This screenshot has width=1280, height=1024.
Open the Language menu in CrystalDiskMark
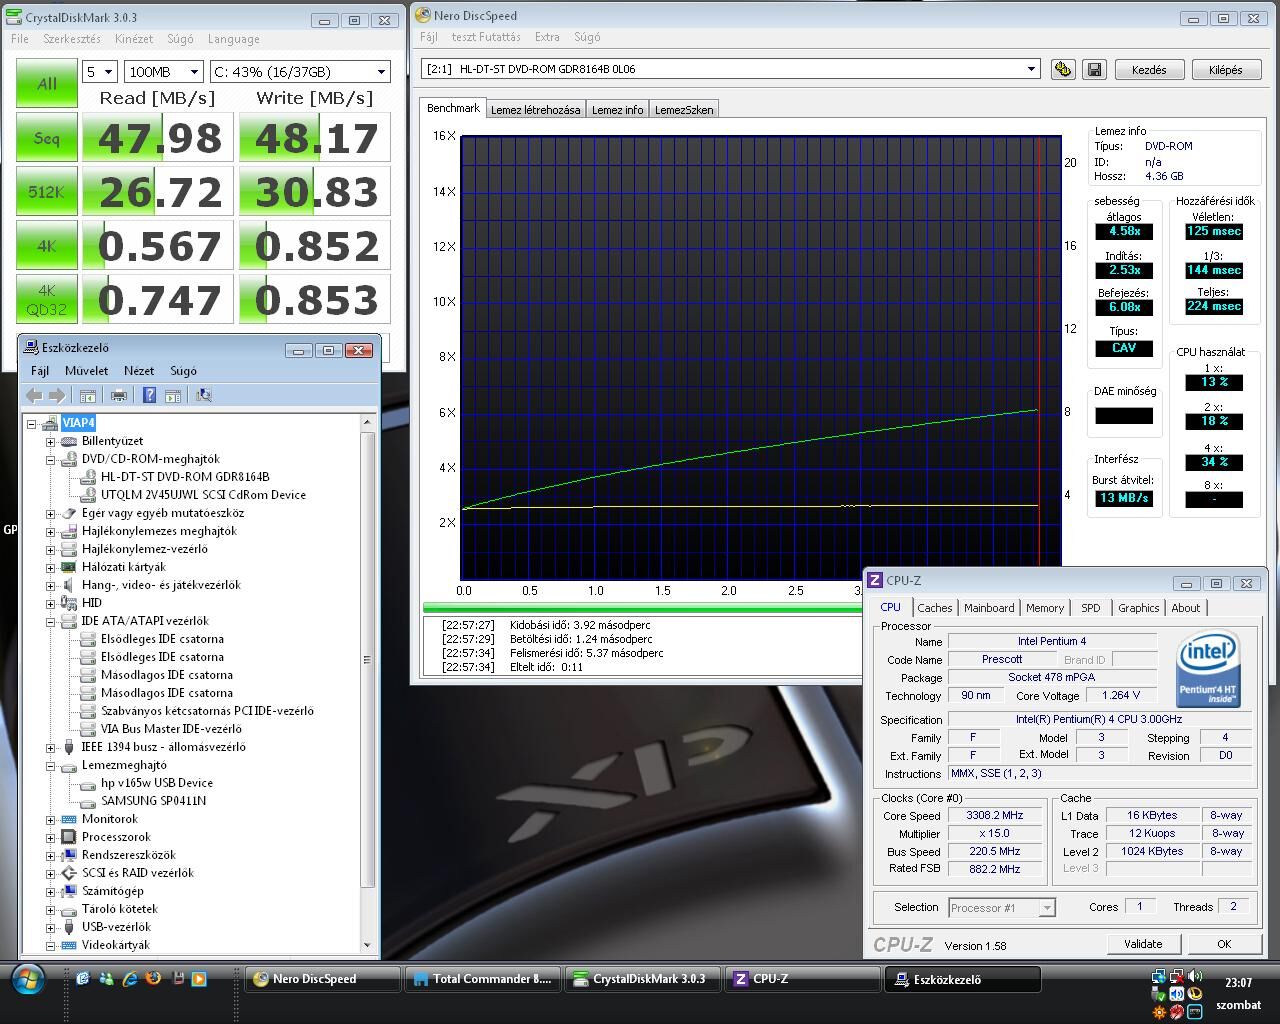[x=234, y=39]
